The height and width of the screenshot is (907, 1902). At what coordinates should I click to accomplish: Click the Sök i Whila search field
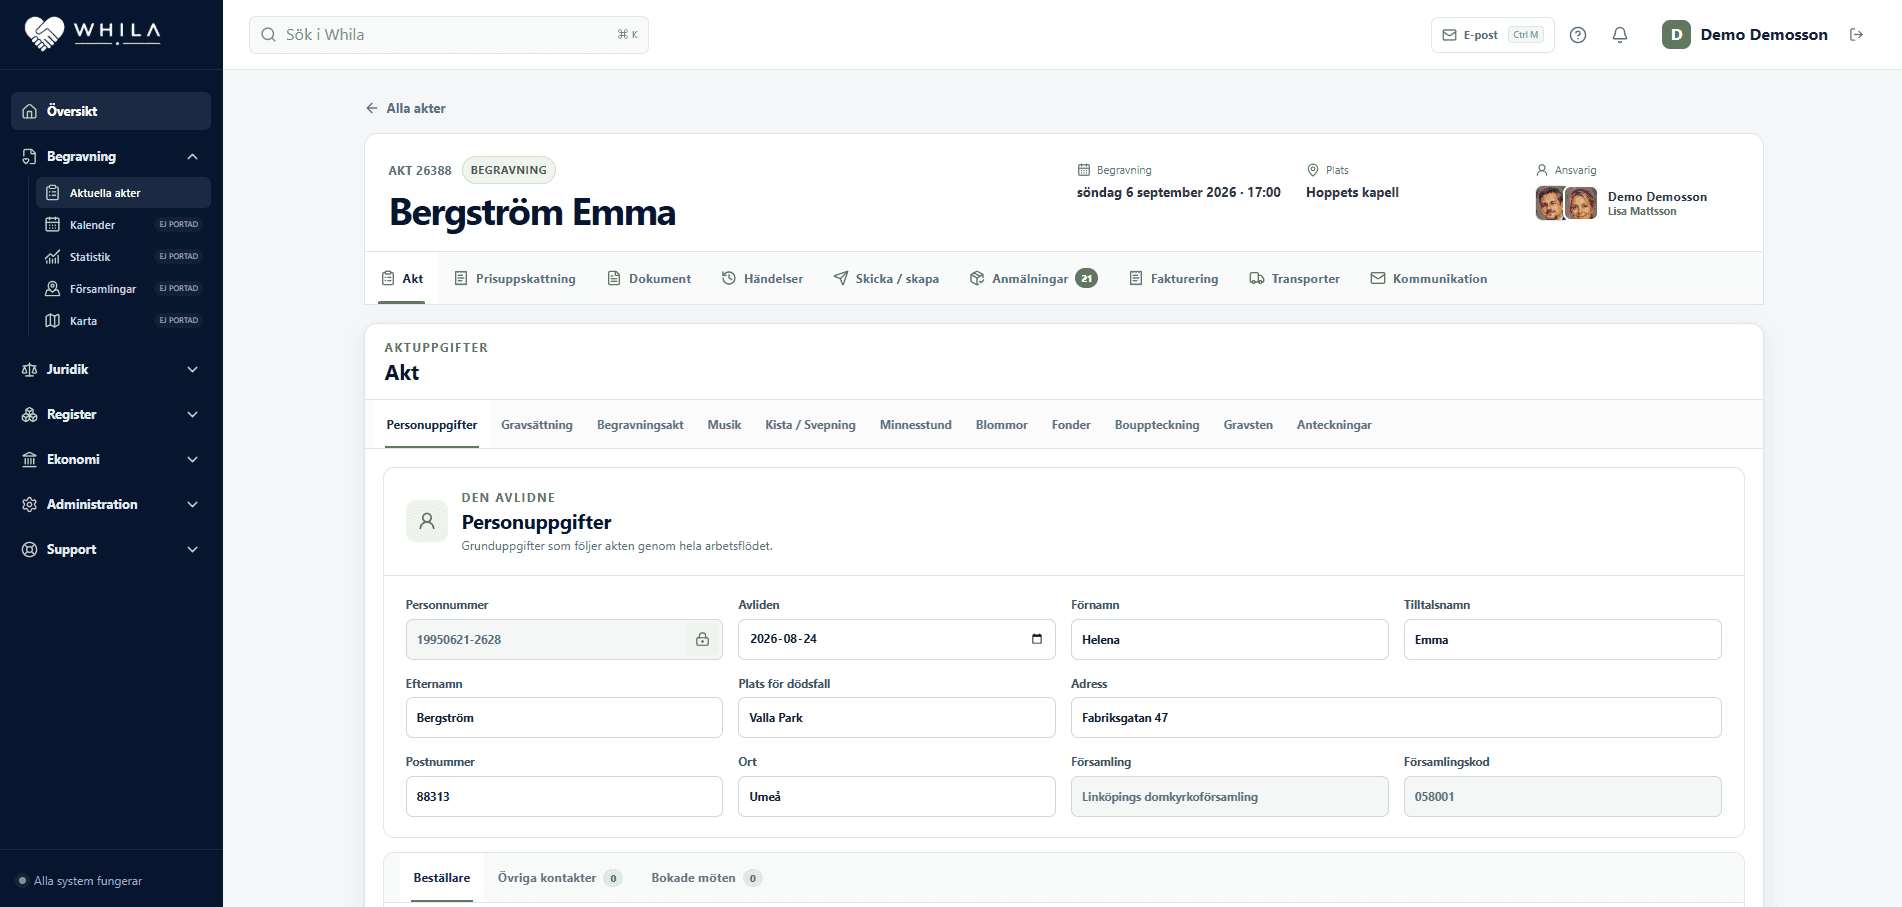click(449, 35)
